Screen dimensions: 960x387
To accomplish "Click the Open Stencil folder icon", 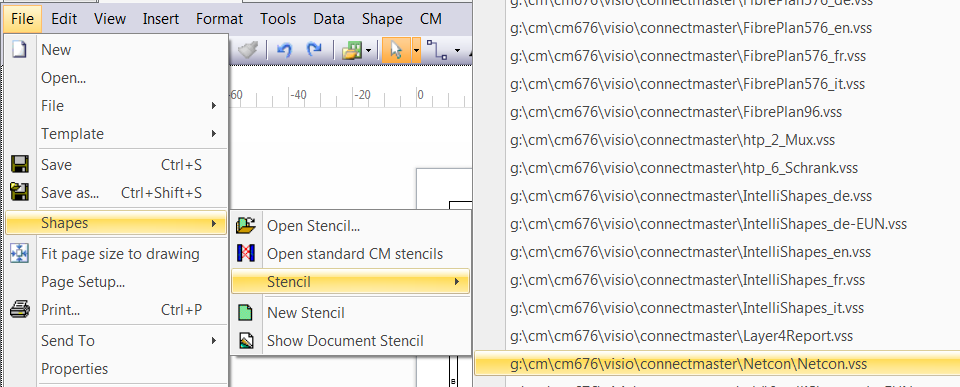I will point(246,225).
